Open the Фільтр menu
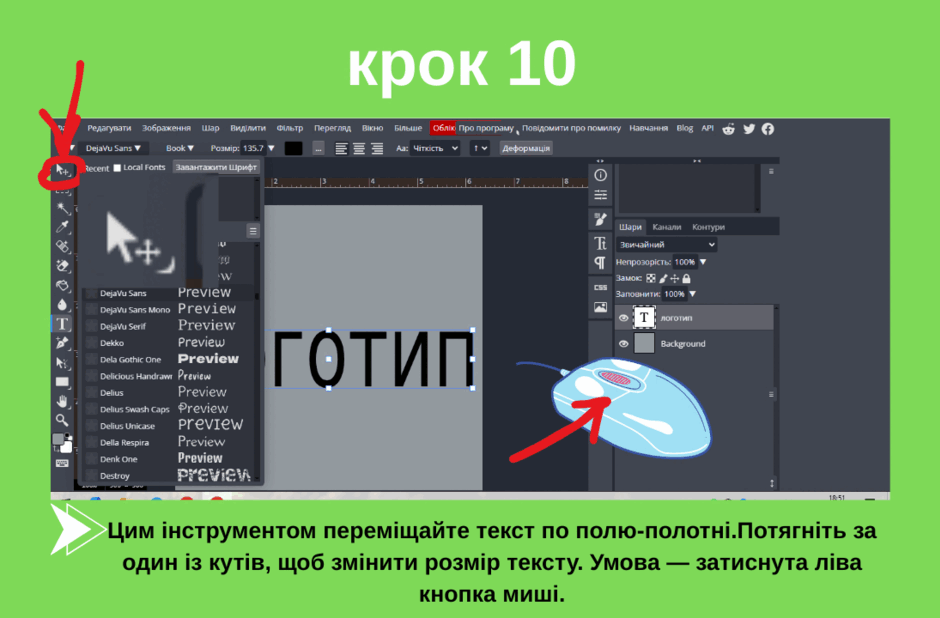 (290, 128)
